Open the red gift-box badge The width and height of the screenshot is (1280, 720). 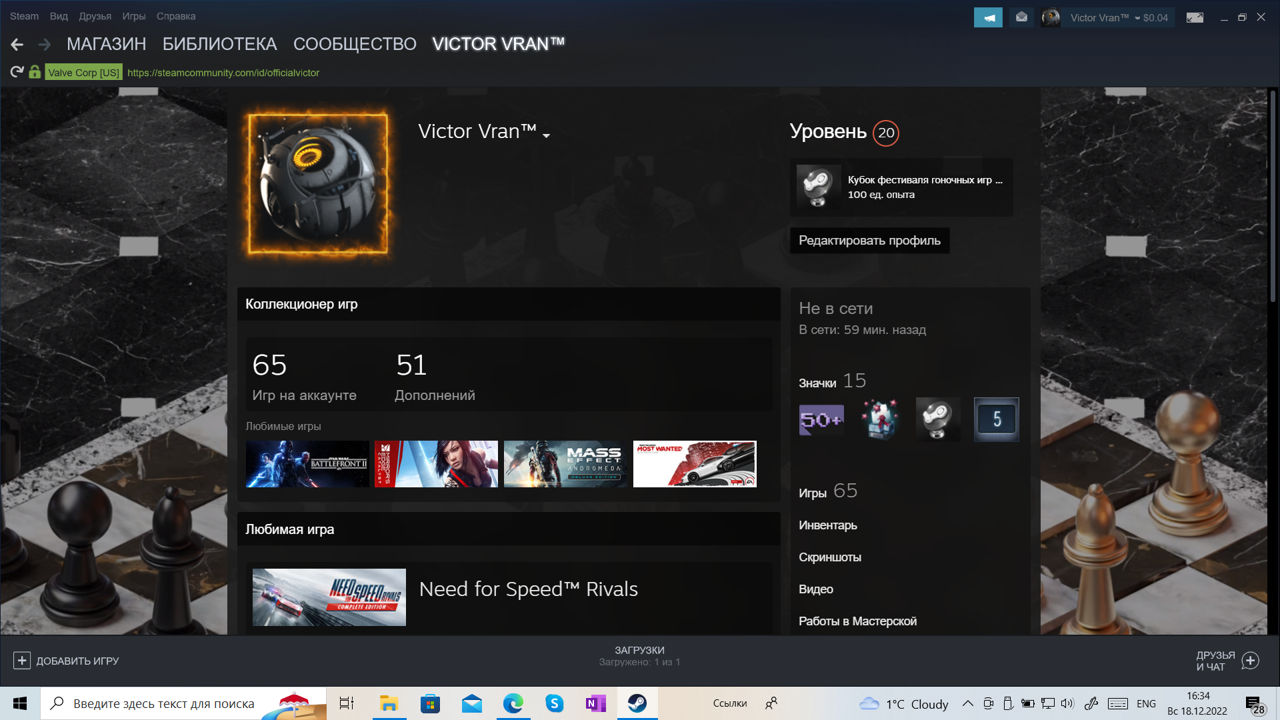coord(880,420)
